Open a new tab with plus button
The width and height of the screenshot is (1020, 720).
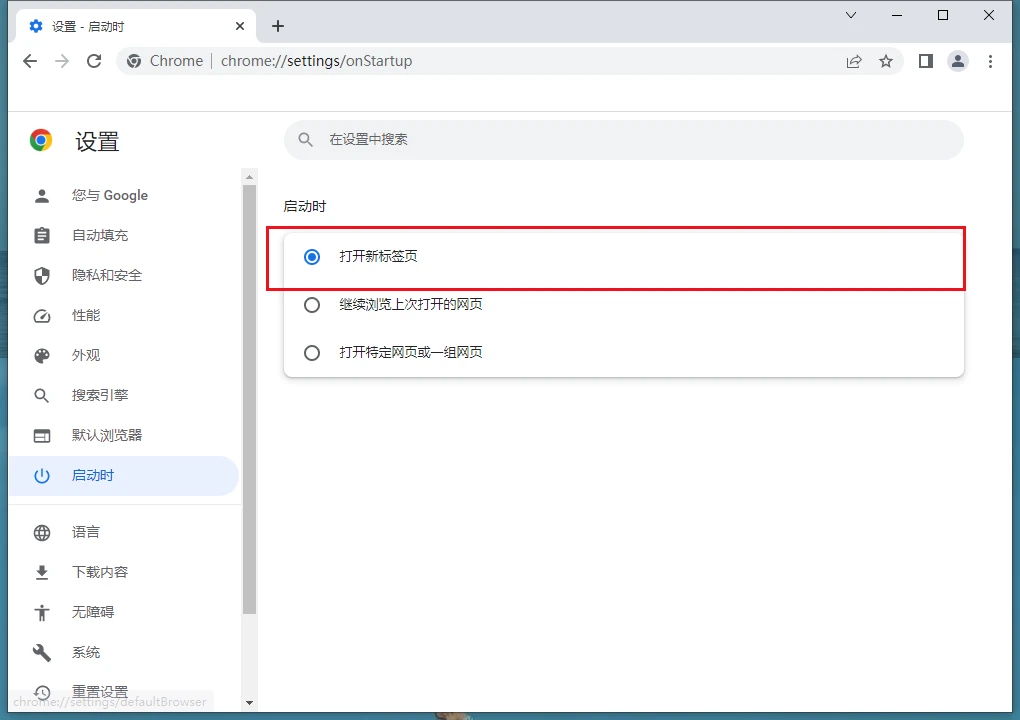278,26
